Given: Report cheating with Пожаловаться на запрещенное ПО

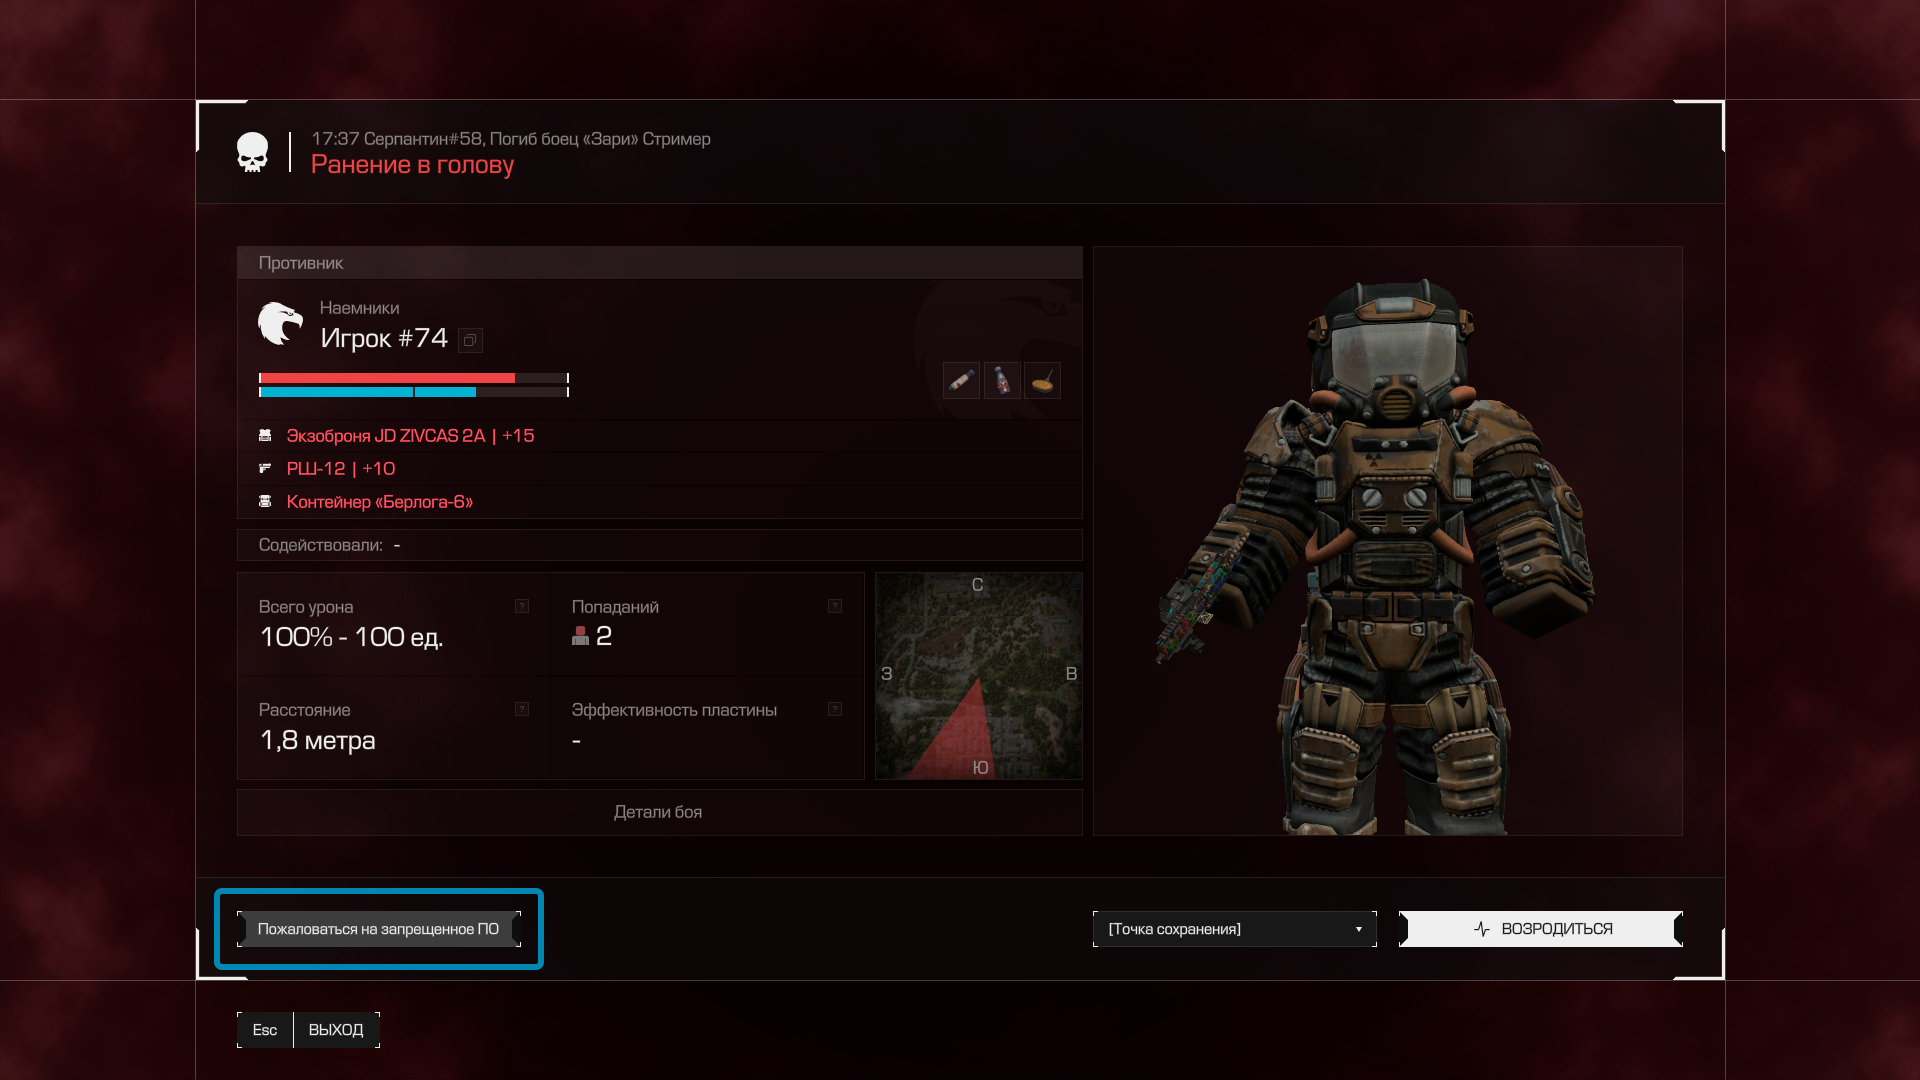Looking at the screenshot, I should [379, 929].
